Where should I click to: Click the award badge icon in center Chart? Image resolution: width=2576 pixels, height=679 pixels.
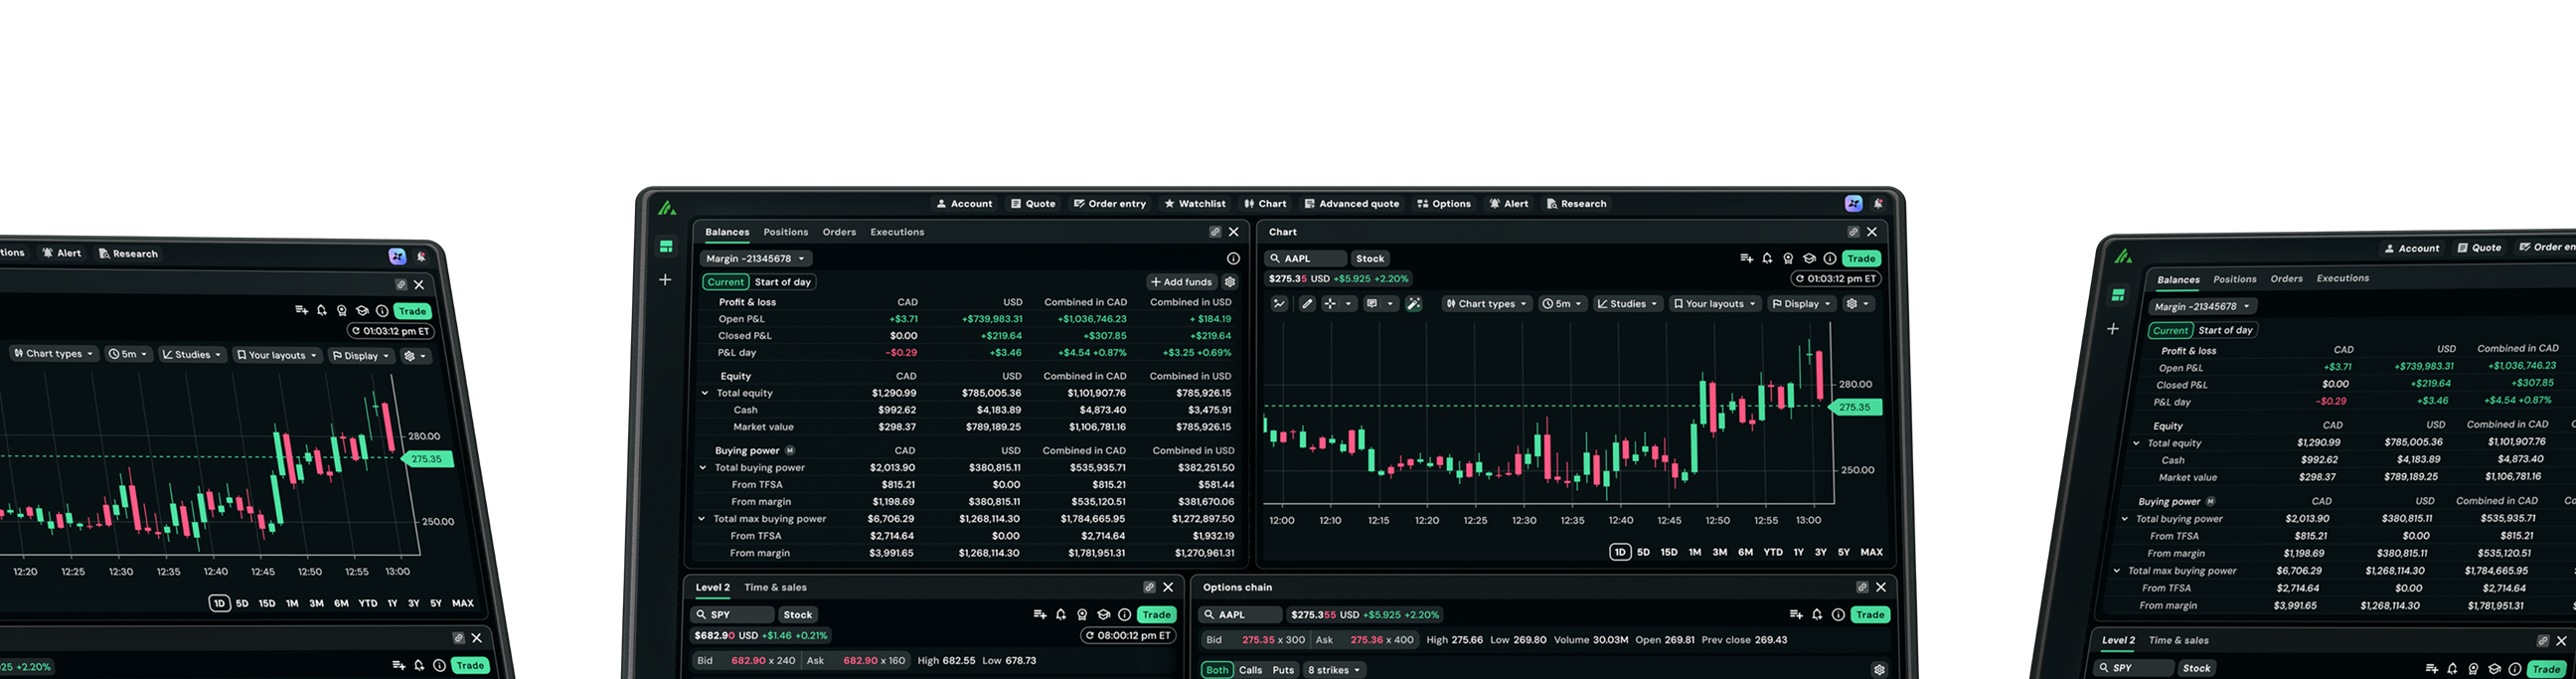[1788, 258]
